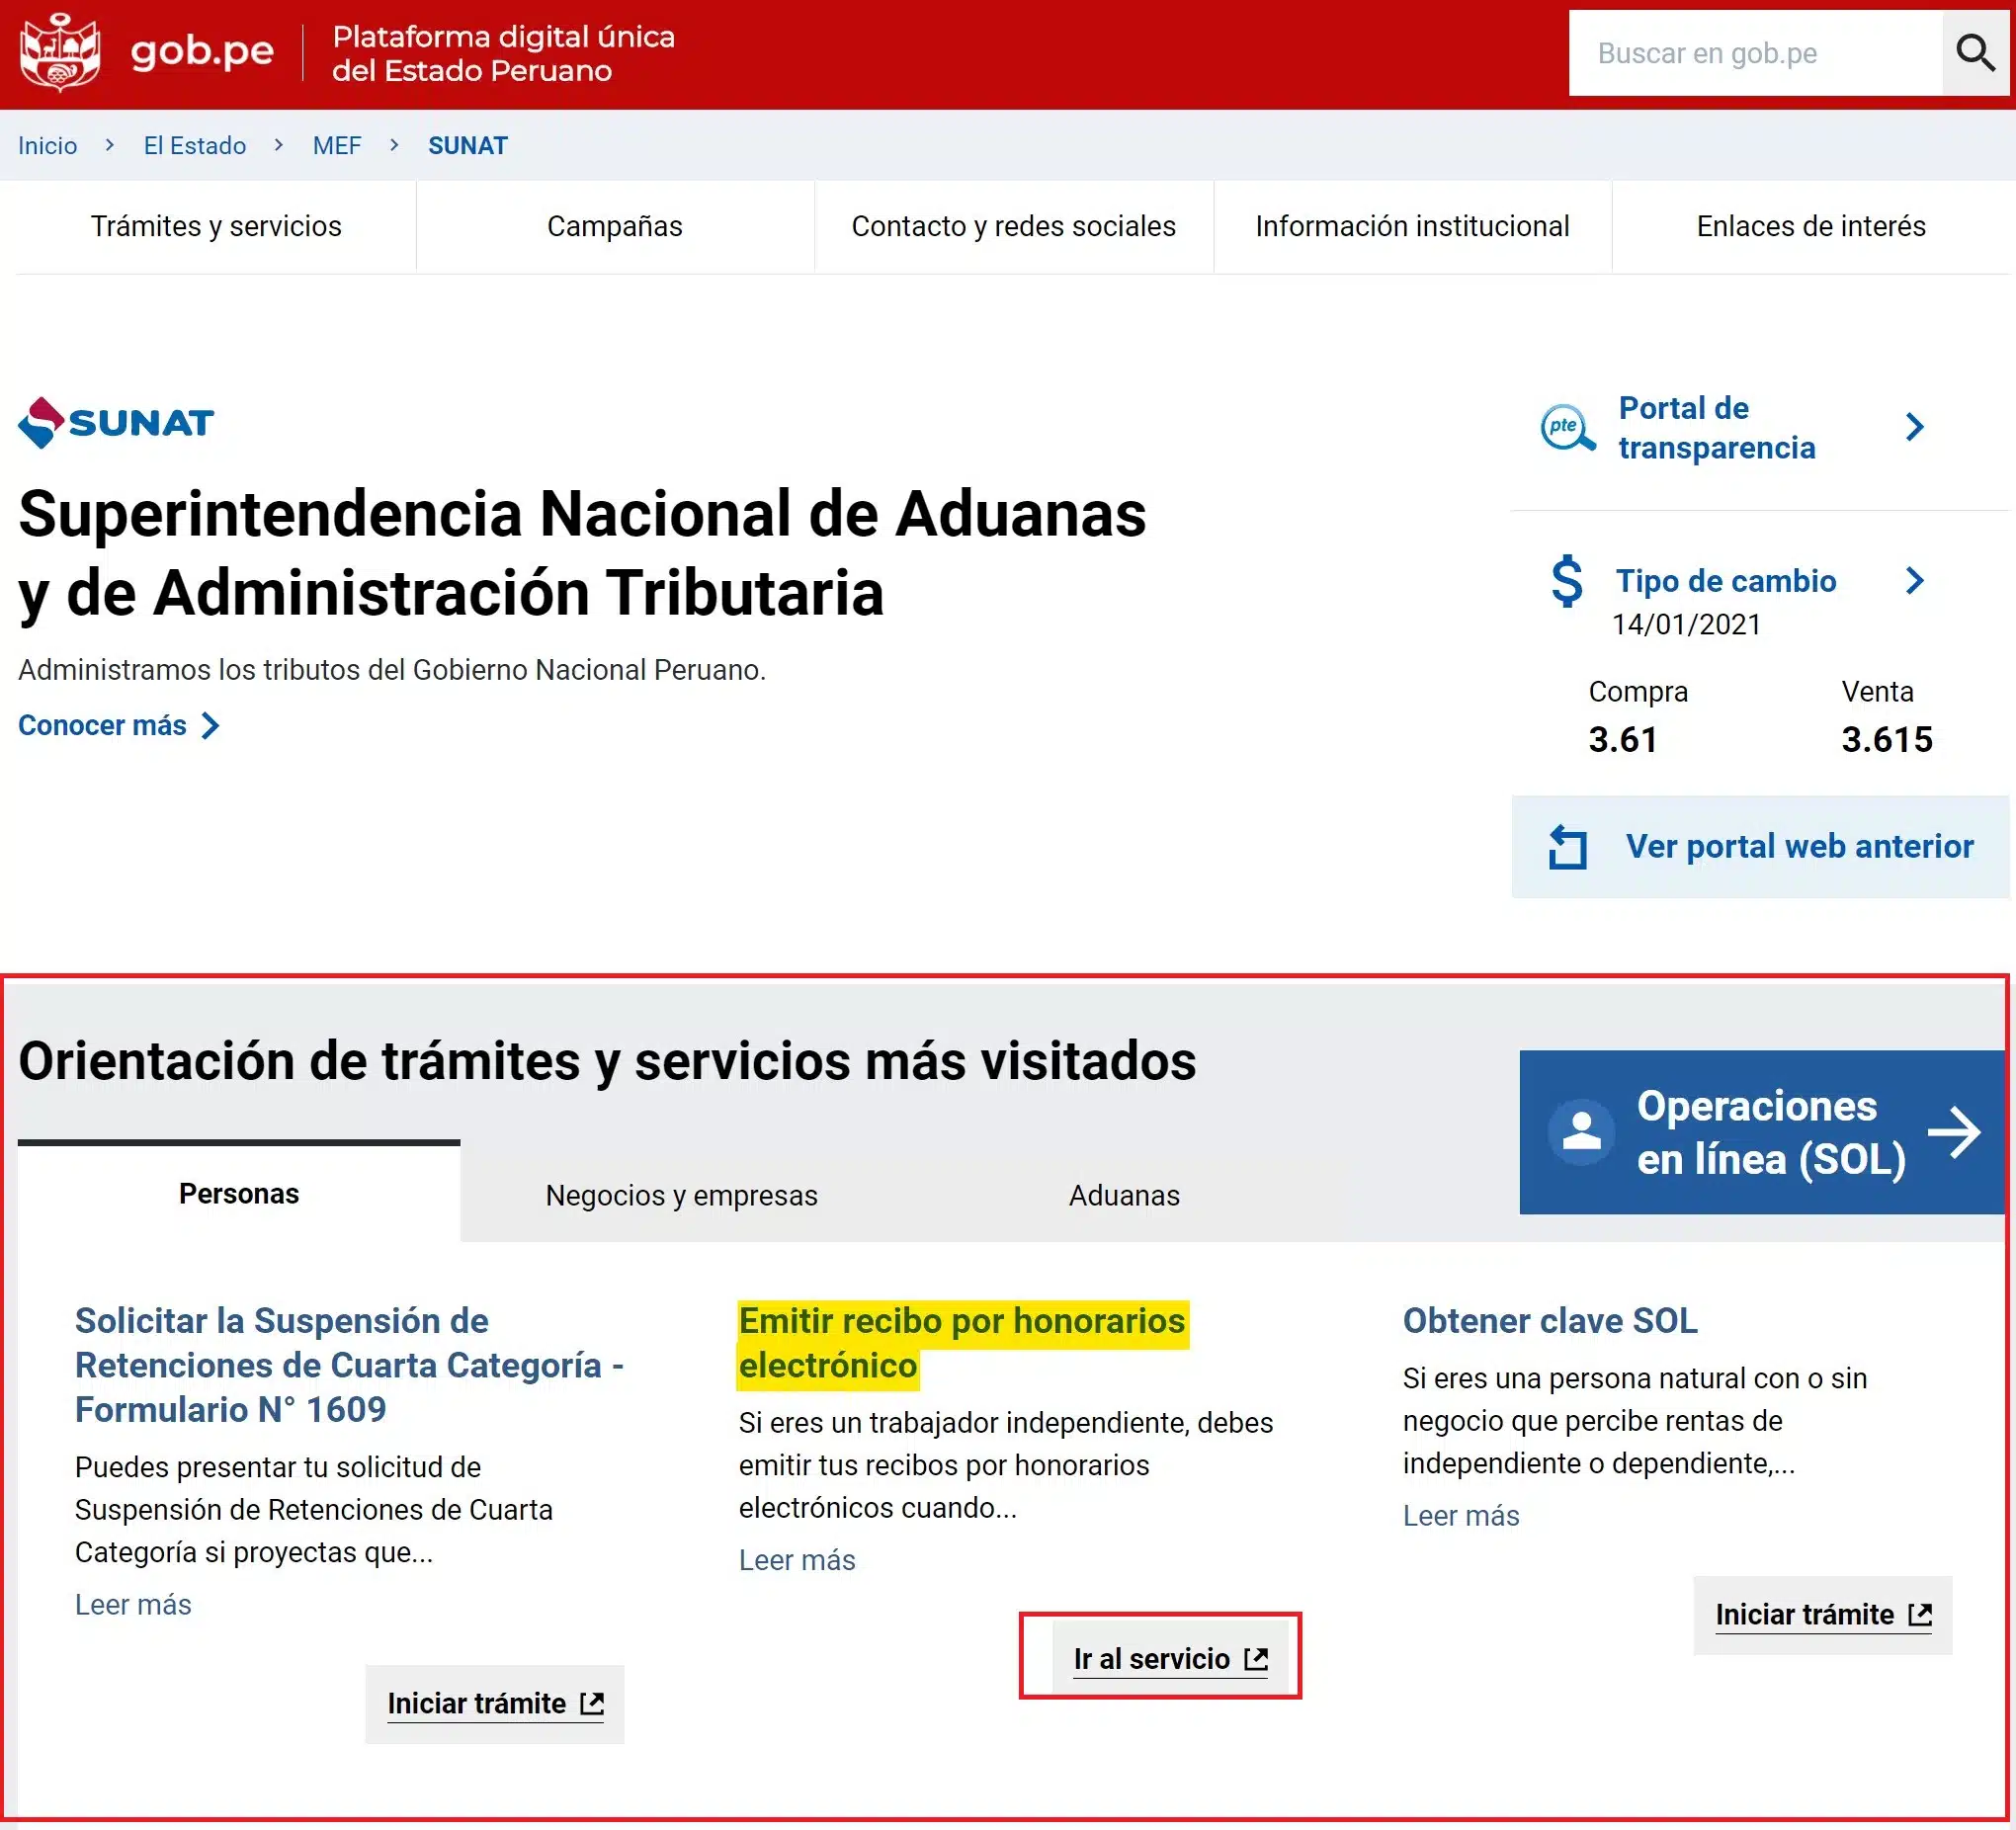Open Portal de transparencia link
2016x1830 pixels.
(1717, 428)
